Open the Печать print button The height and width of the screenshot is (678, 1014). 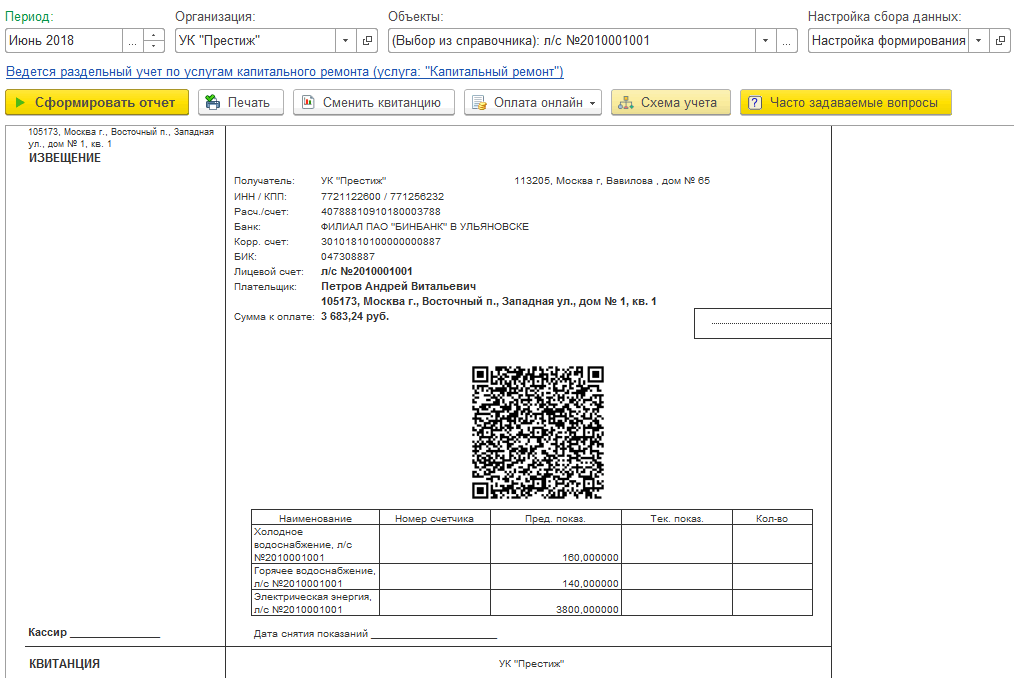pos(241,102)
